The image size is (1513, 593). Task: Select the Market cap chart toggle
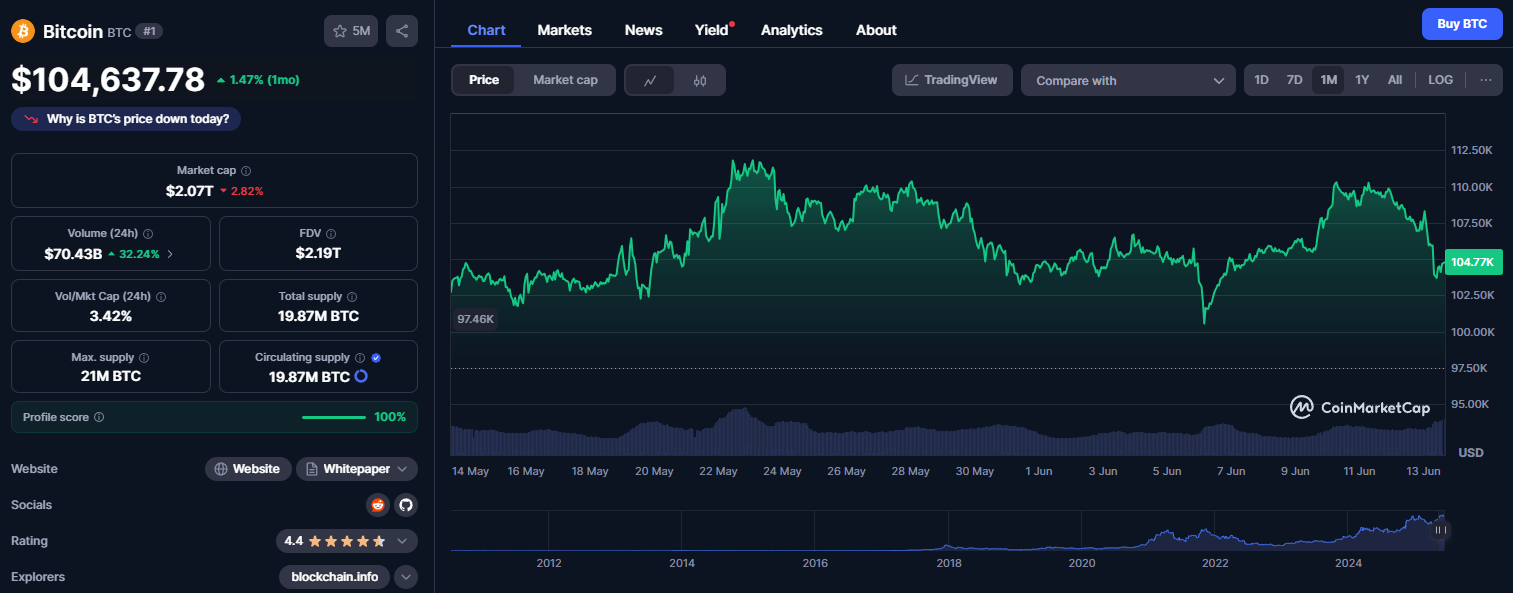tap(565, 80)
